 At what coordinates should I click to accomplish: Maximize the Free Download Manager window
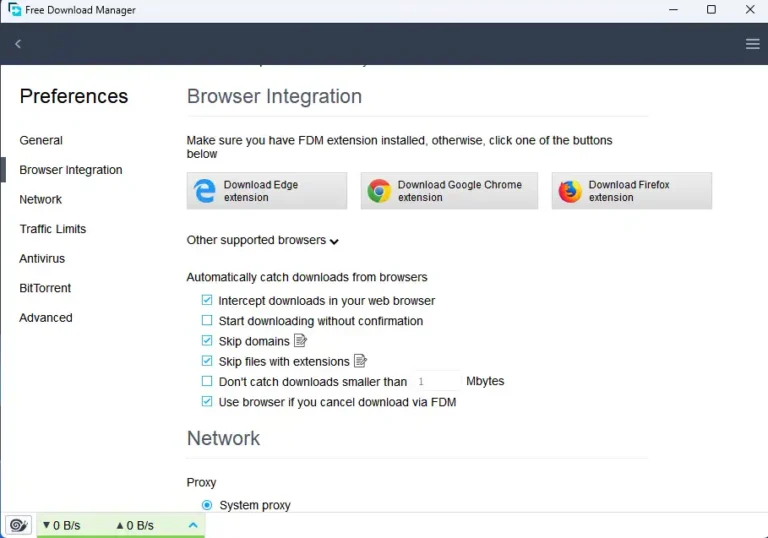(x=711, y=9)
